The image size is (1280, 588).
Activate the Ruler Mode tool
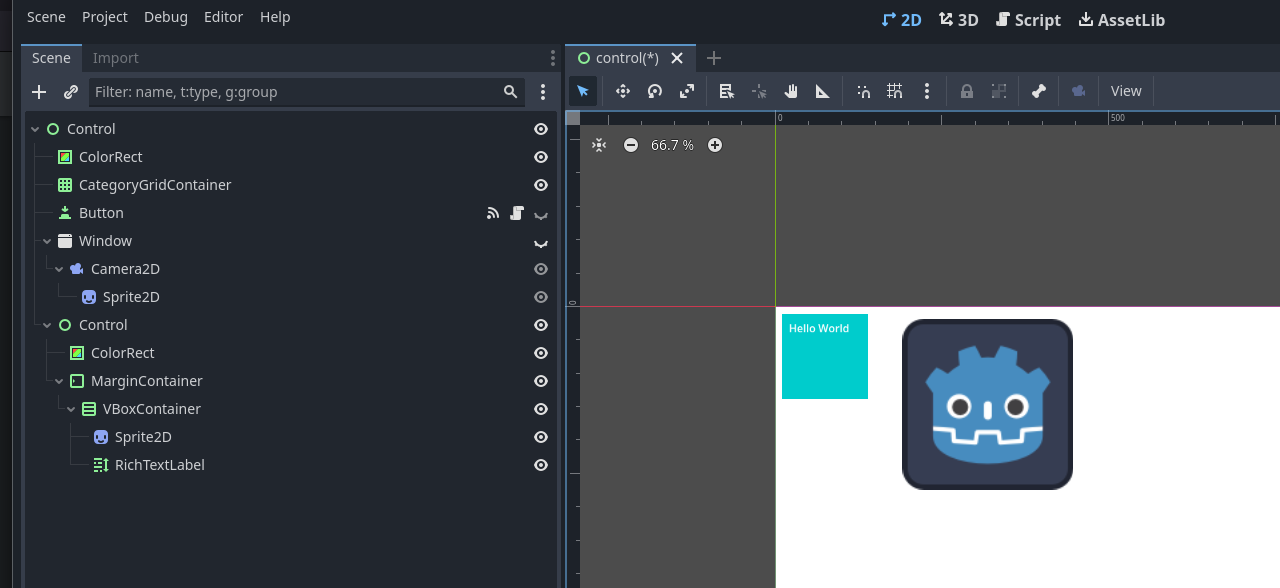pos(823,91)
